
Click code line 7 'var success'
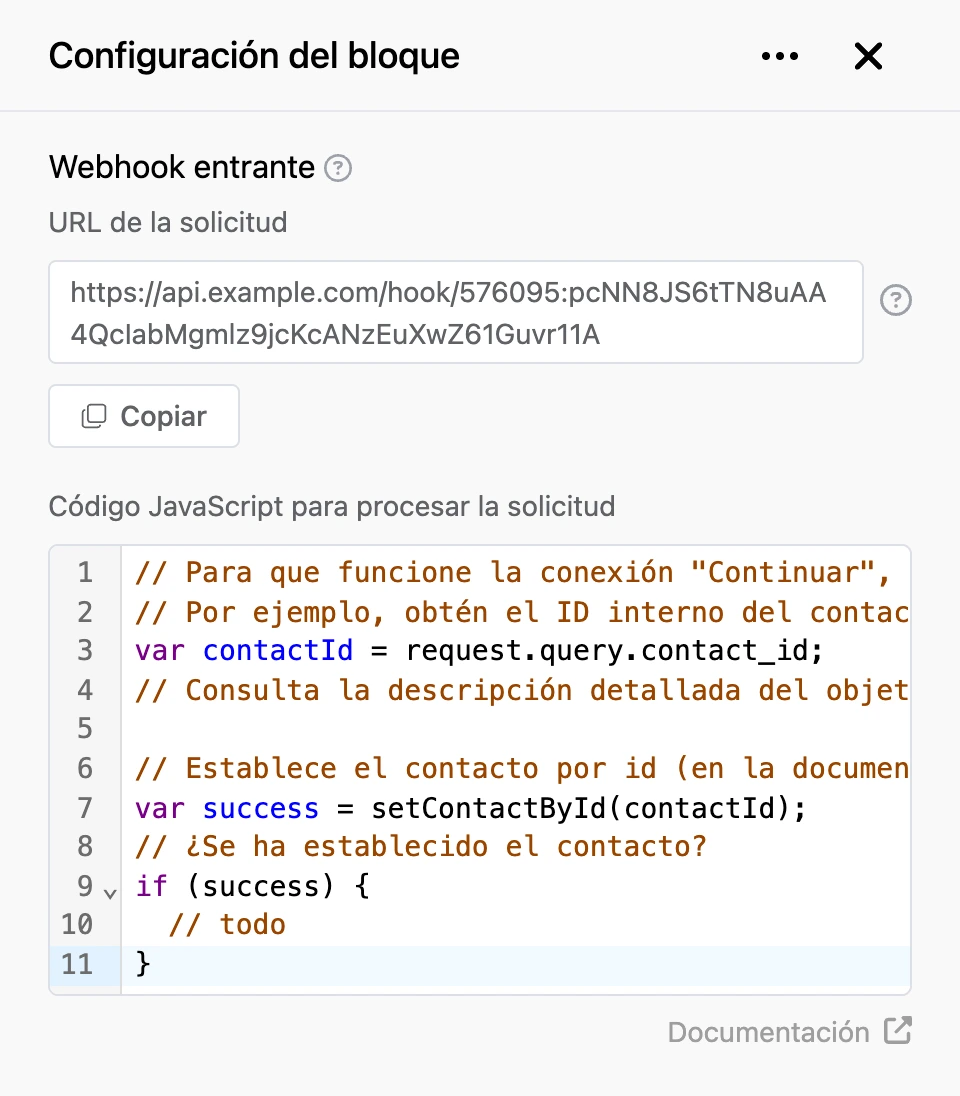point(471,808)
